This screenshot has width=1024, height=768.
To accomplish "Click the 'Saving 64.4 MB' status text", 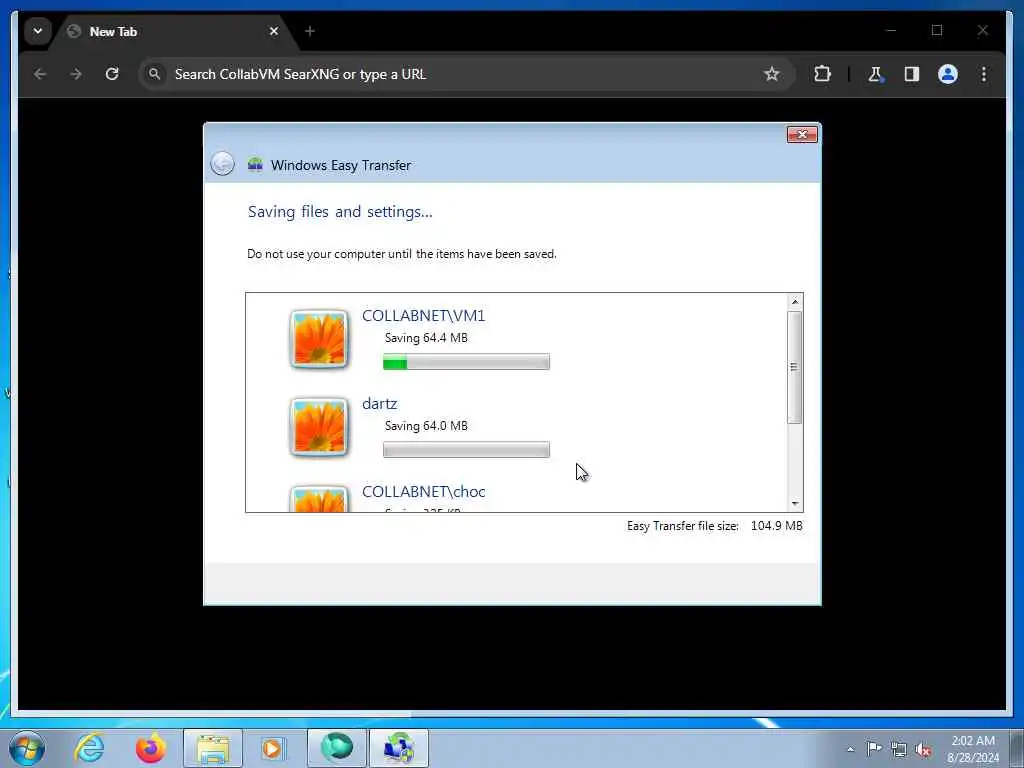I will [x=426, y=338].
